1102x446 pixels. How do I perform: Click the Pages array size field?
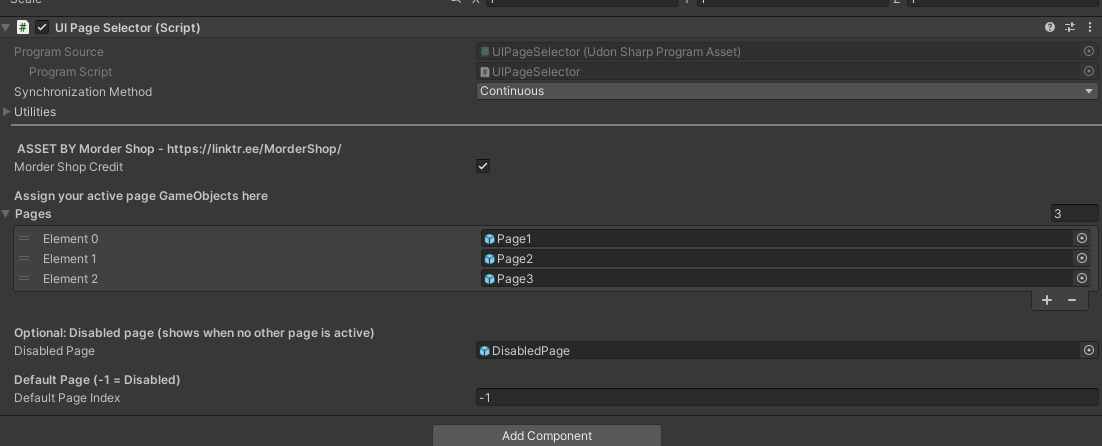click(1072, 214)
